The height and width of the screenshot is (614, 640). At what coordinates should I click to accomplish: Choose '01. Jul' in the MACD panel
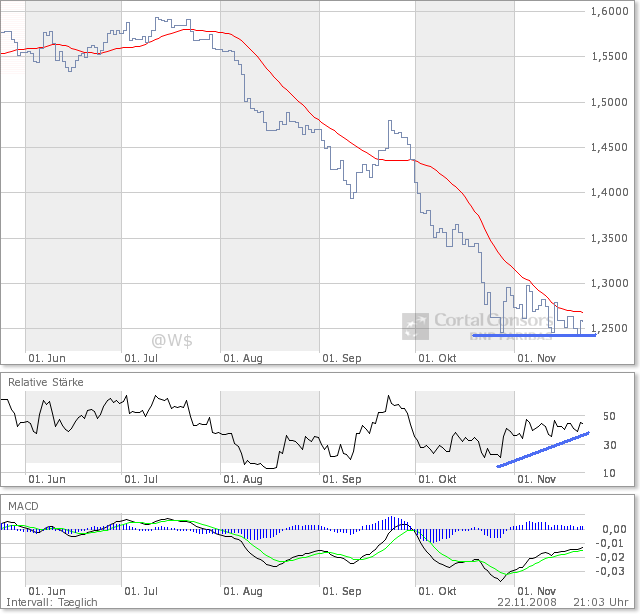(141, 591)
